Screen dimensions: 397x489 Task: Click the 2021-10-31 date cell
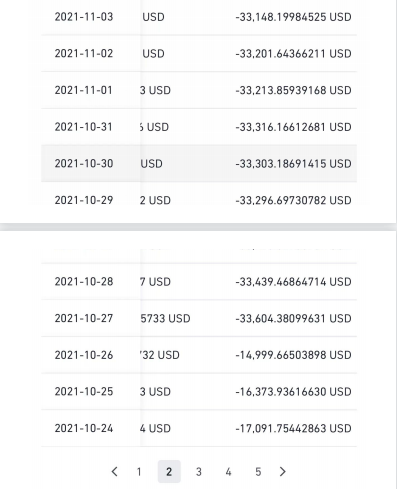coord(83,127)
